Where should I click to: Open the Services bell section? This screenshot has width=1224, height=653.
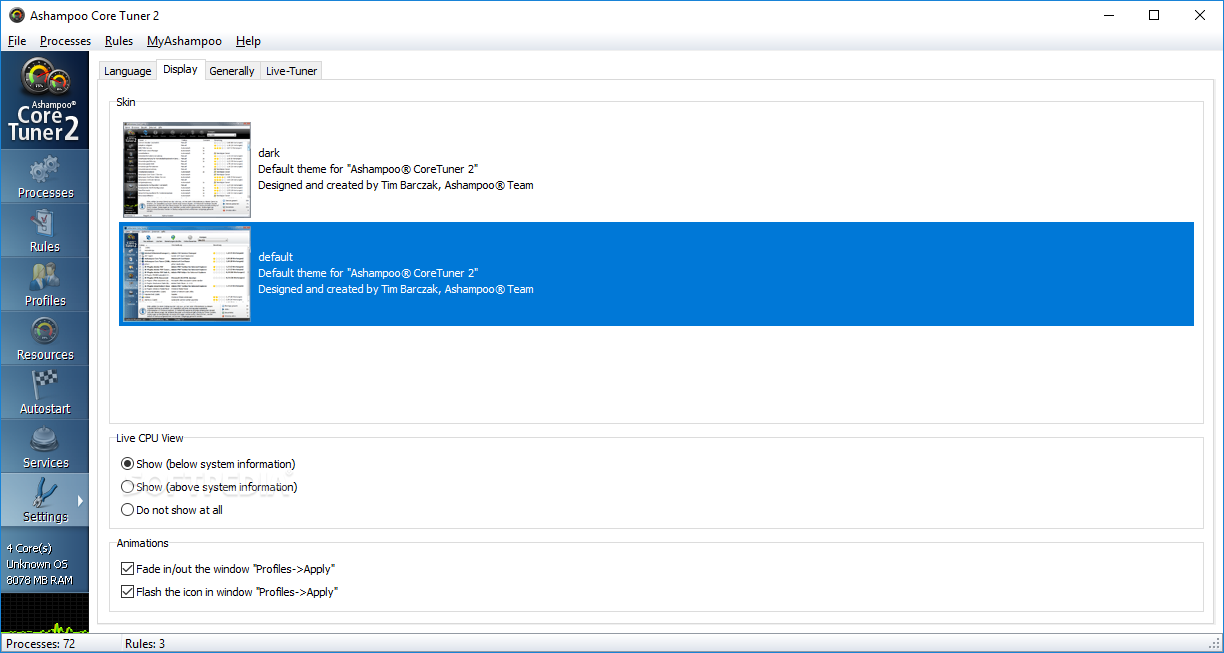(x=45, y=447)
